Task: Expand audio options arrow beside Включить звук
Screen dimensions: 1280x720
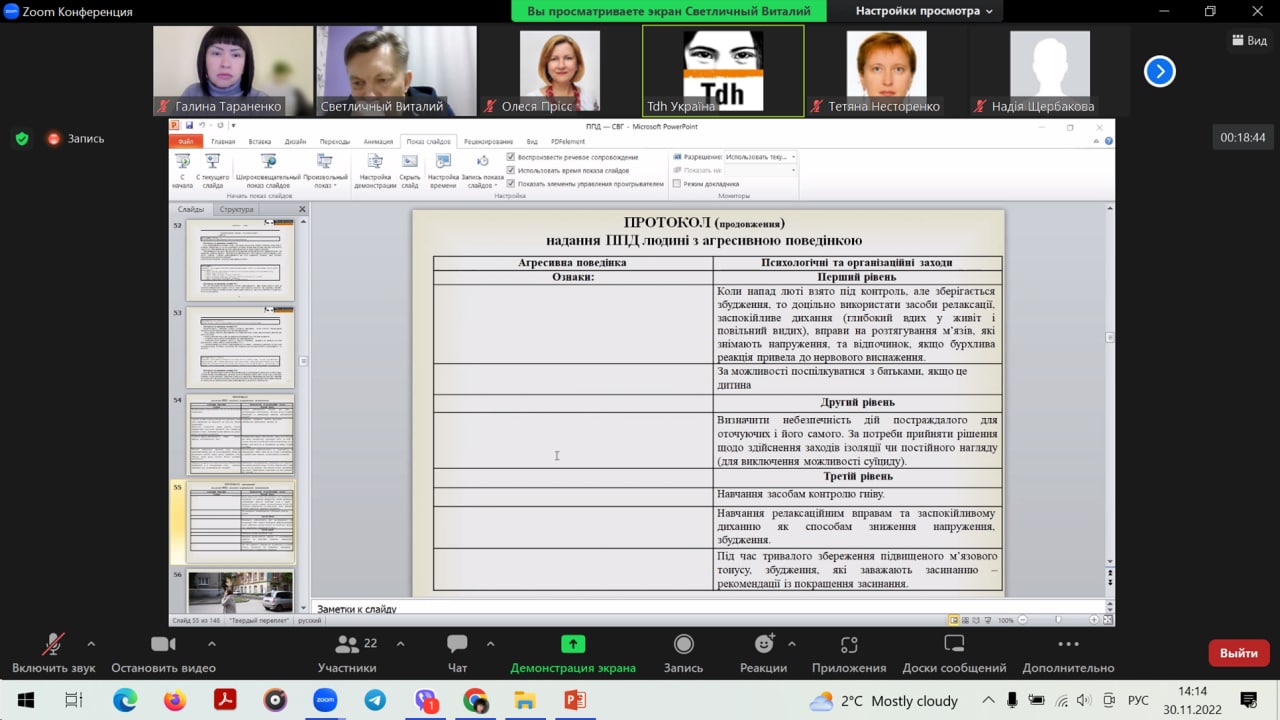Action: 91,644
